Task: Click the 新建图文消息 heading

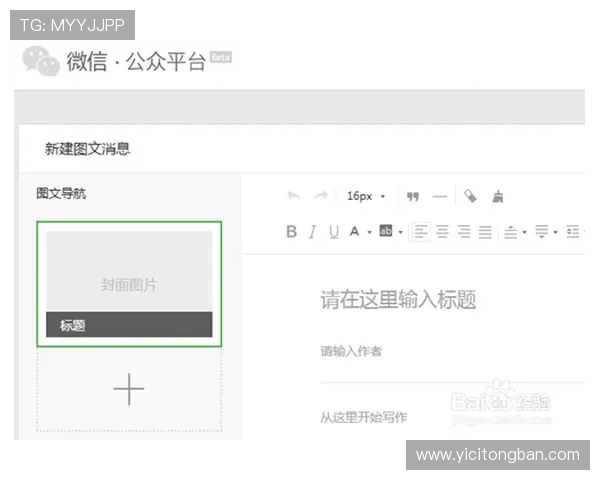Action: pos(88,149)
